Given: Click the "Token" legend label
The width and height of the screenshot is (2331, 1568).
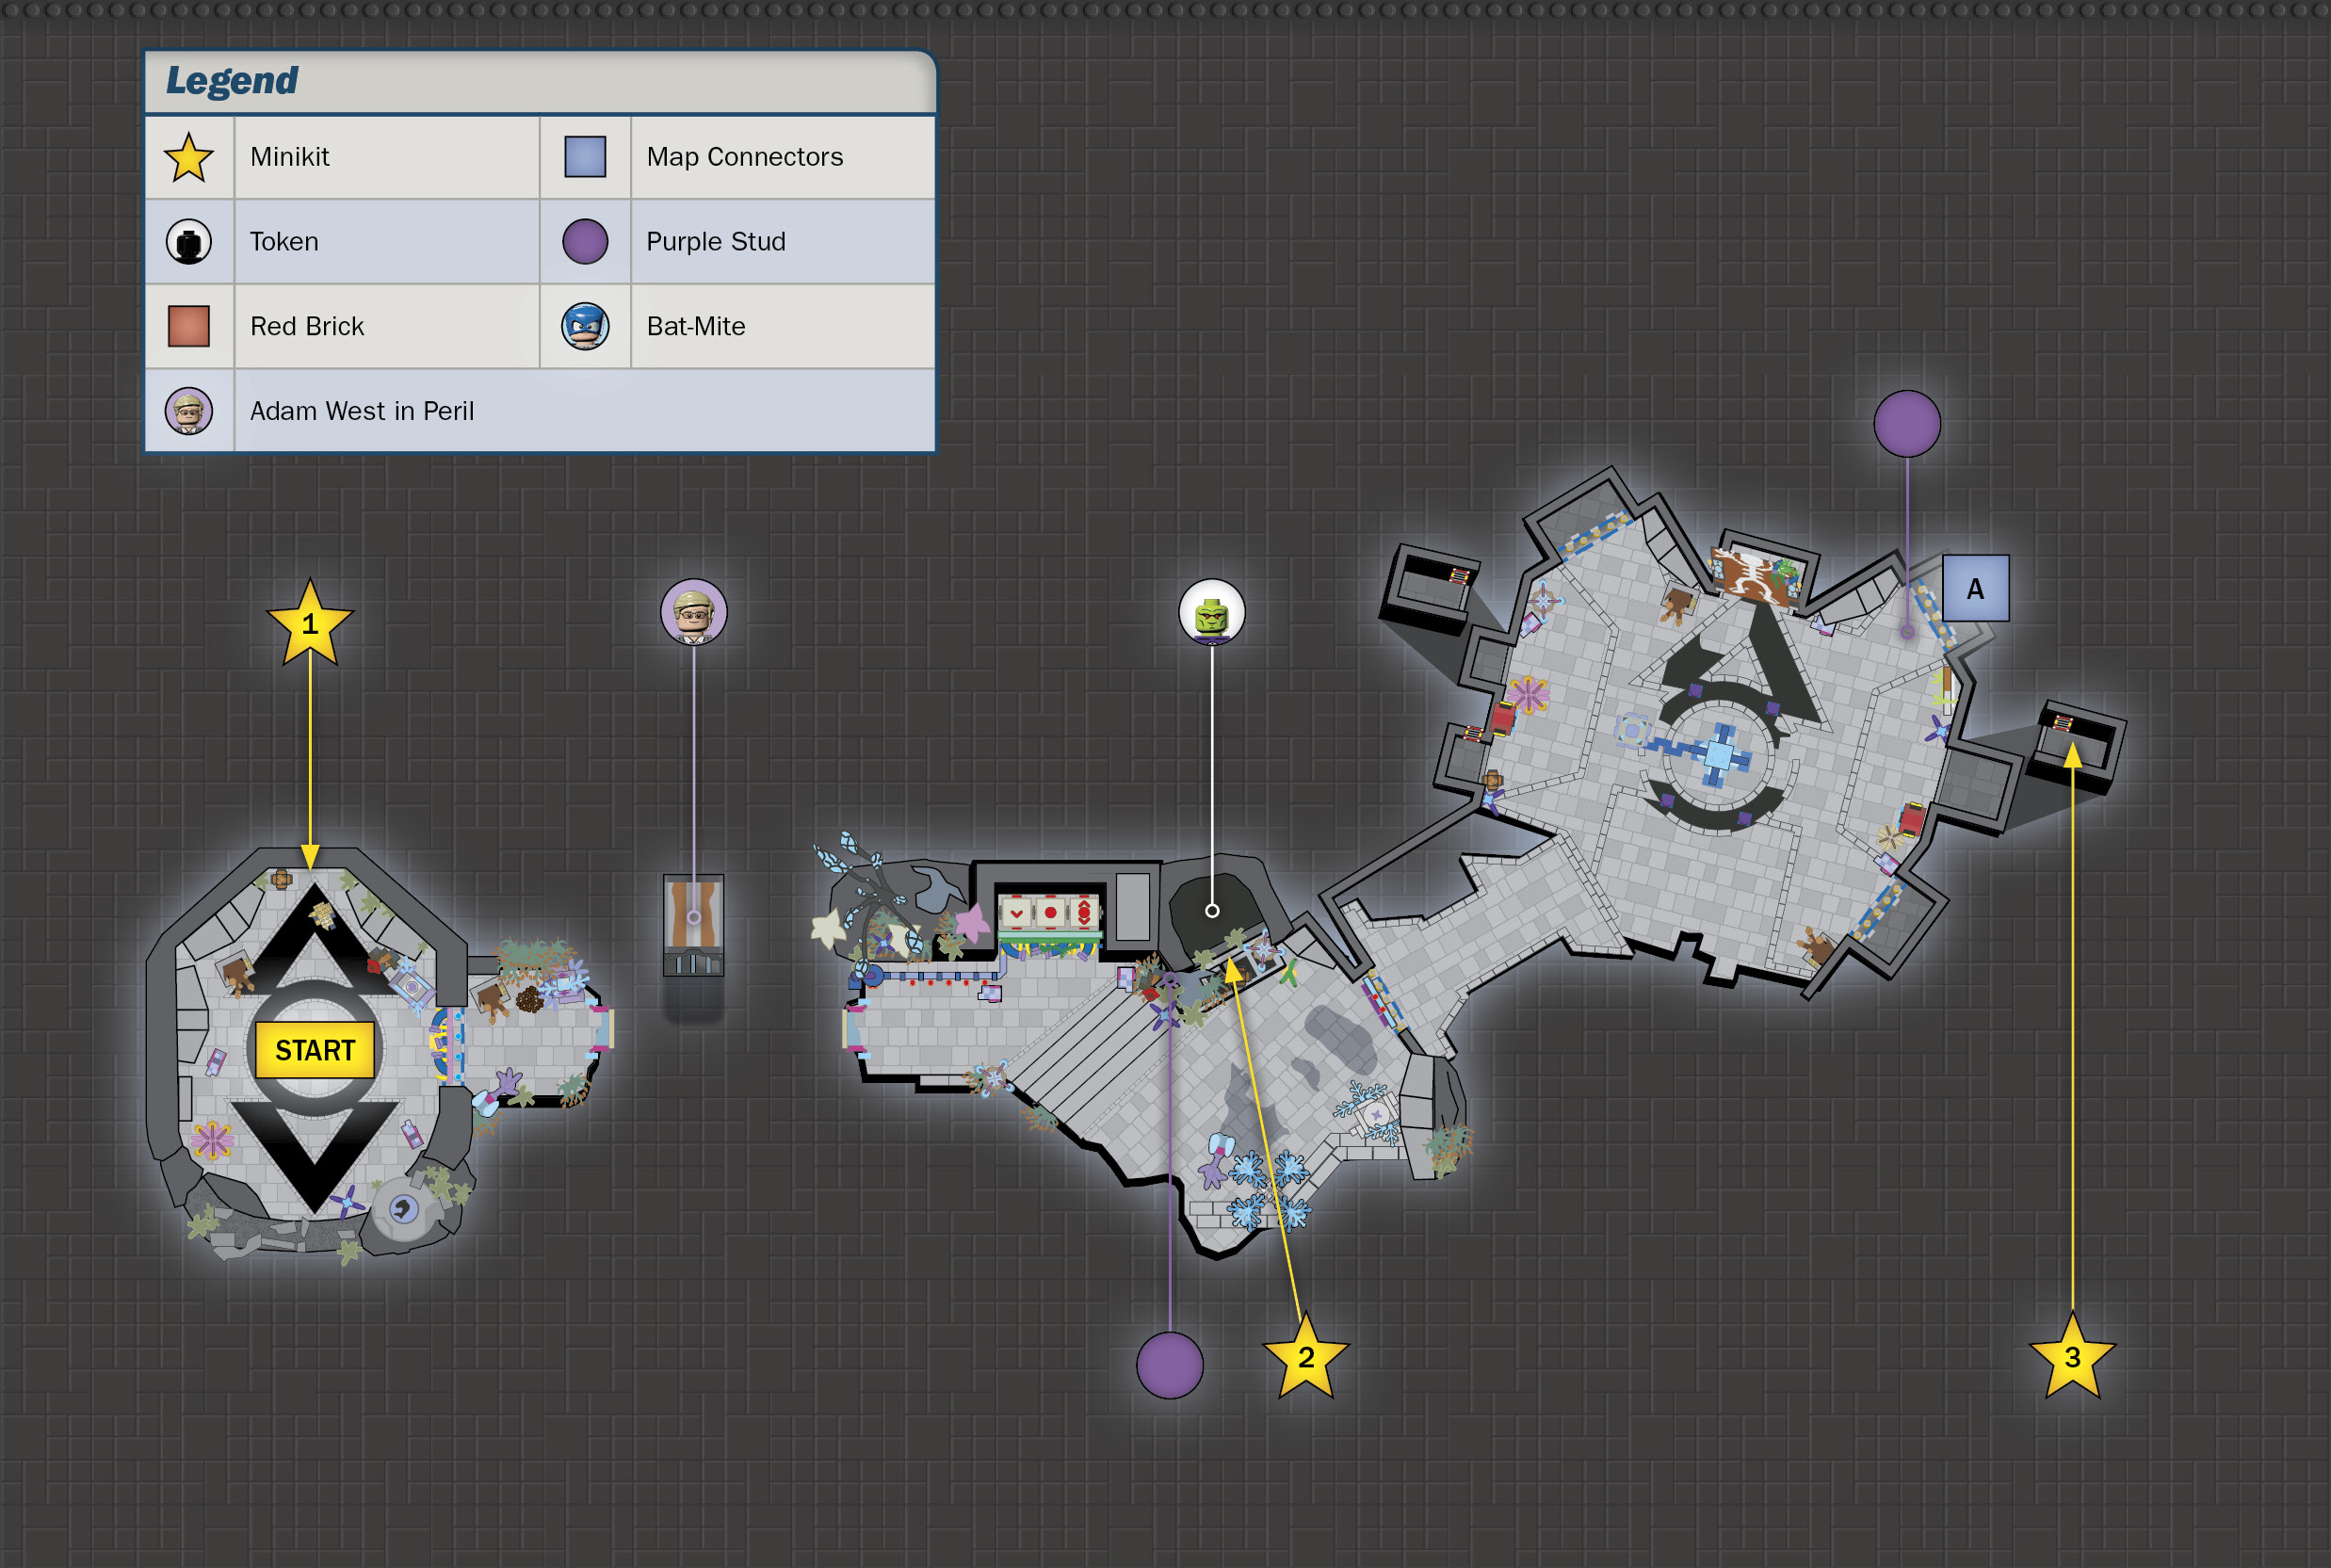Looking at the screenshot, I should [x=284, y=242].
